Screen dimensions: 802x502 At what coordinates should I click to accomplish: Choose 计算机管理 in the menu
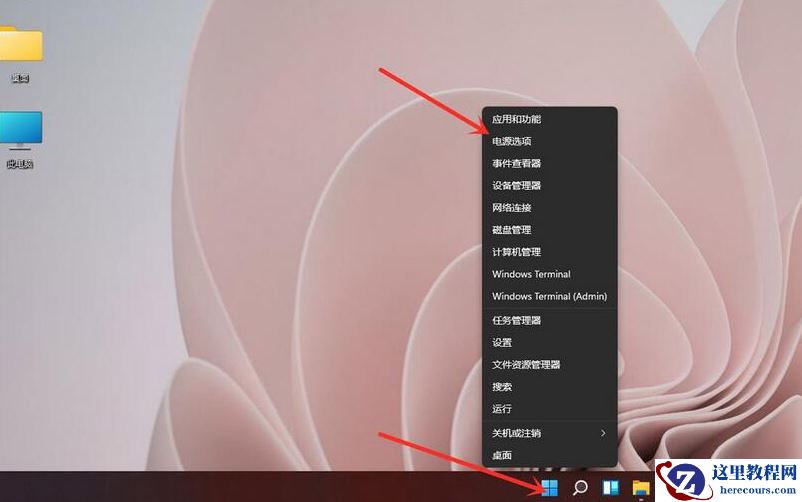click(550, 252)
